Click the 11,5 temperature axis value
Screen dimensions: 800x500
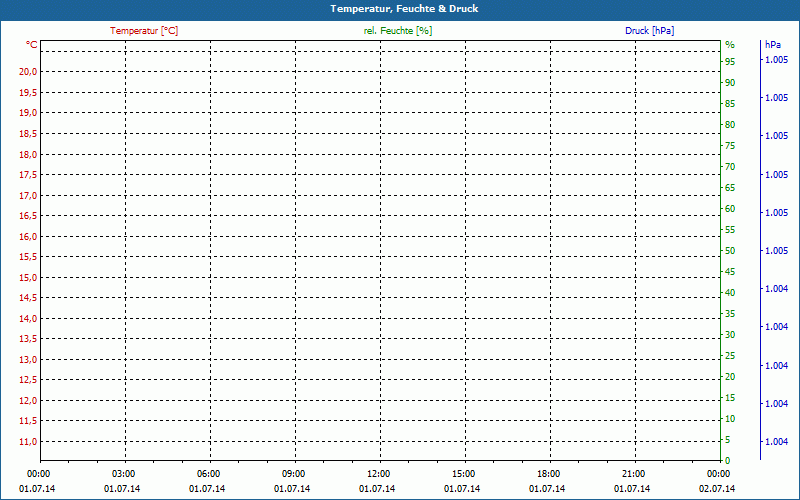(28, 421)
